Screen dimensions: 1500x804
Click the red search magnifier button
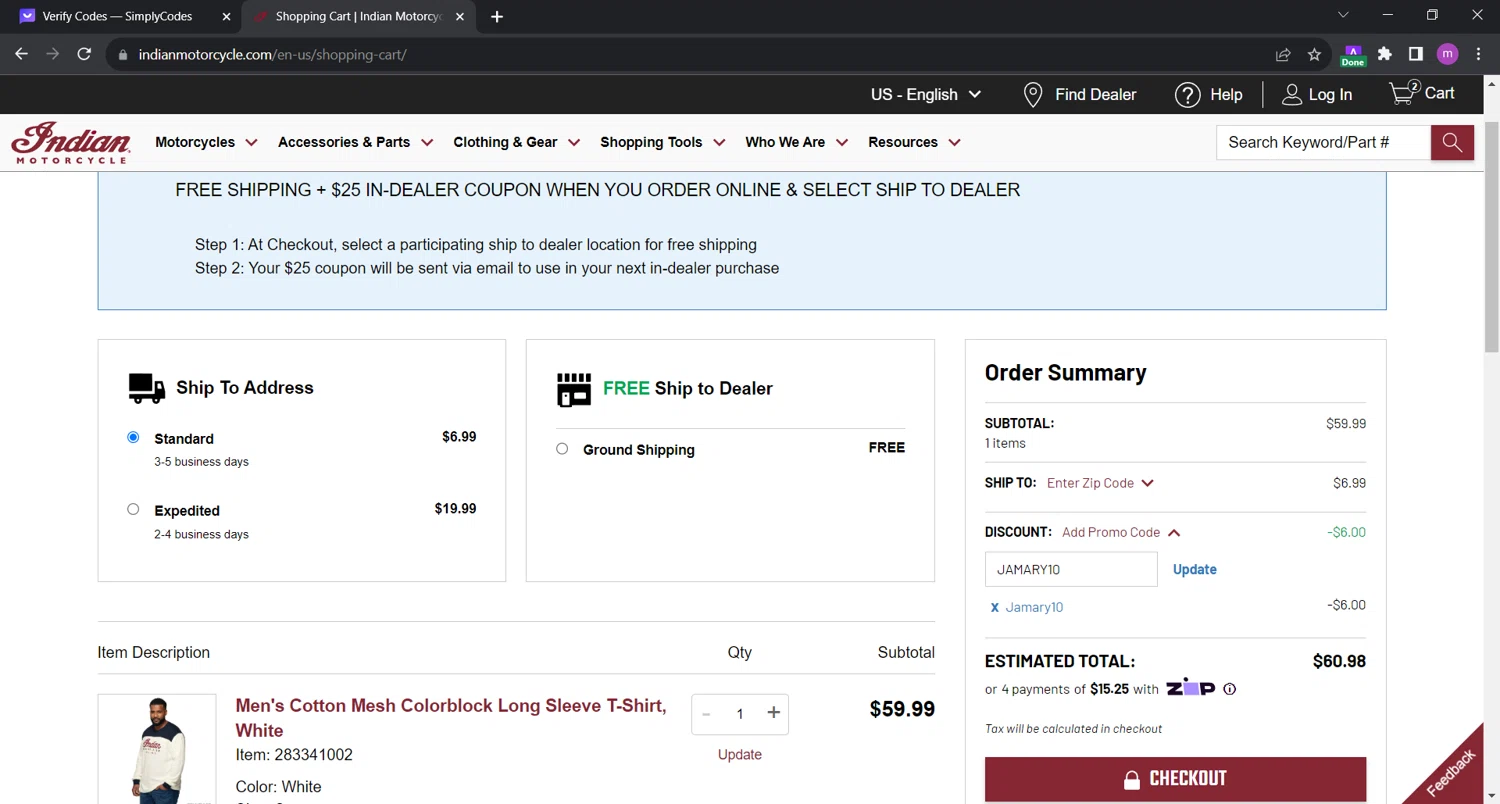[1452, 142]
